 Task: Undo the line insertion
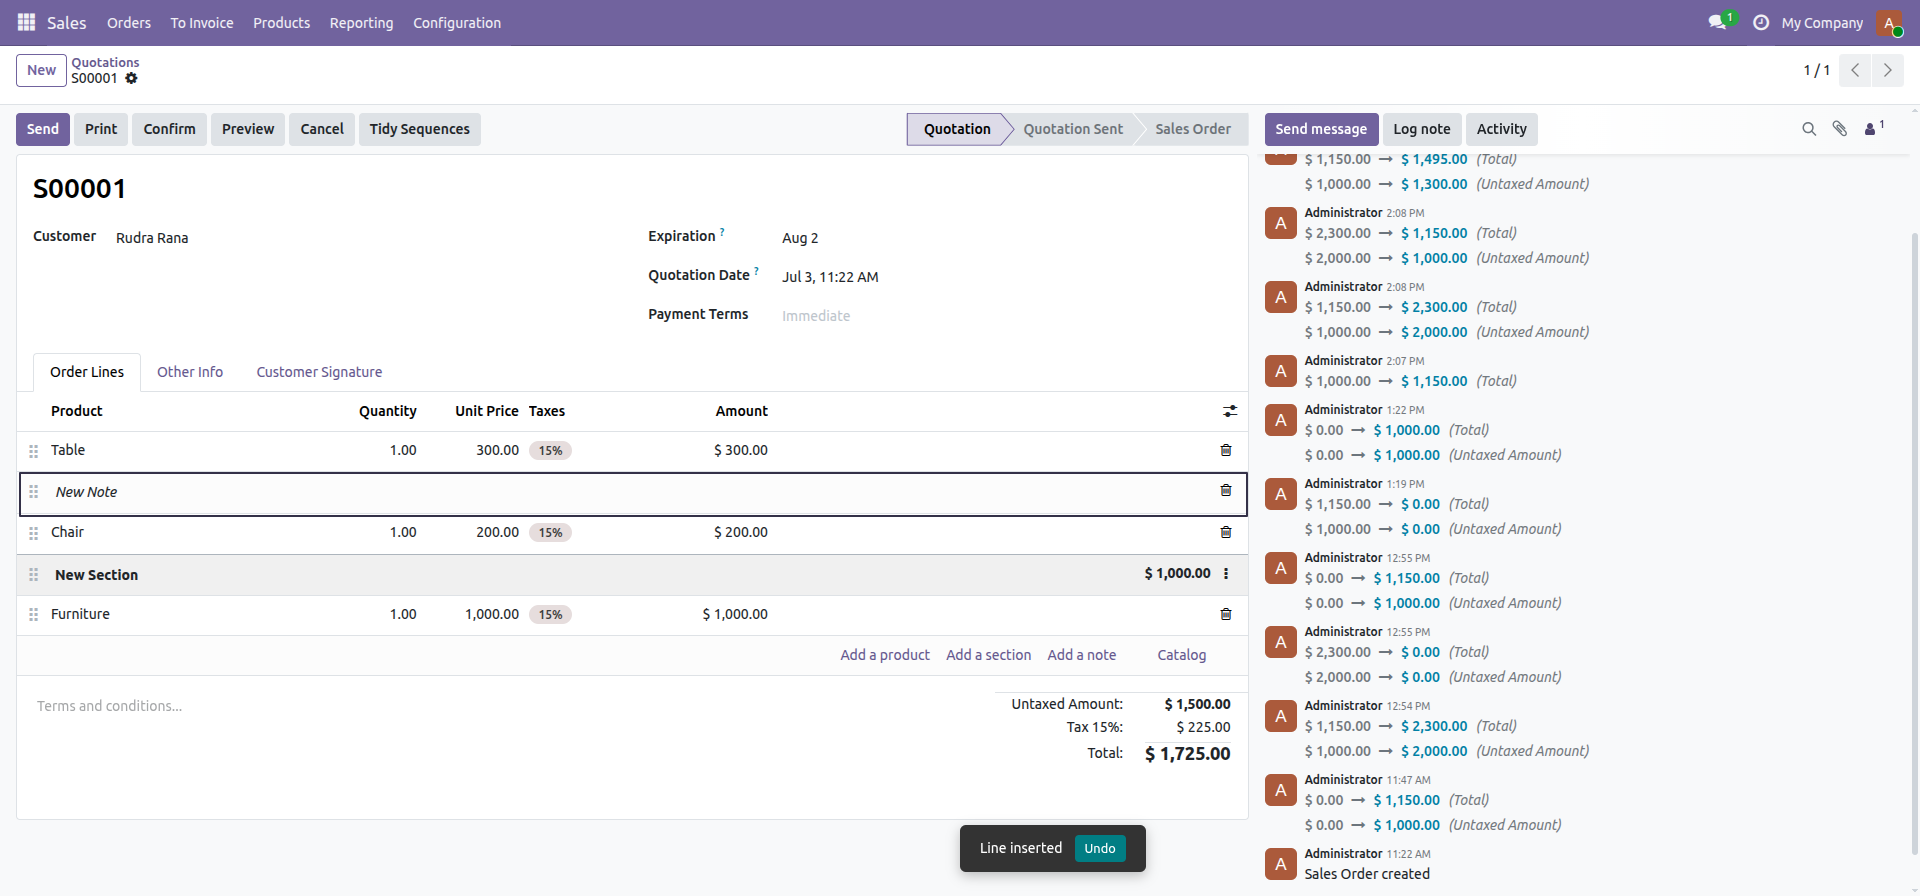[1100, 848]
